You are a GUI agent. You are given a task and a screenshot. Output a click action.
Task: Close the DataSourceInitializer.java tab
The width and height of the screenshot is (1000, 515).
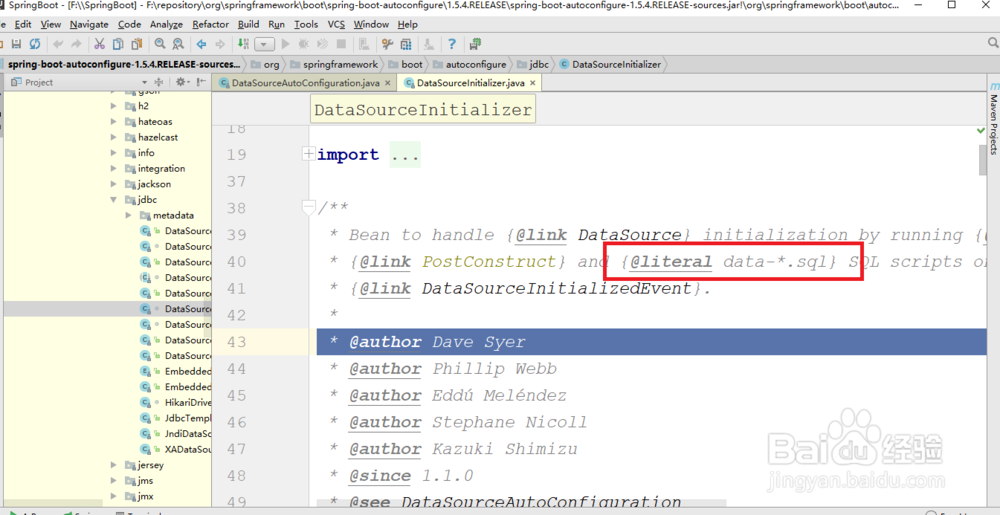tap(533, 83)
